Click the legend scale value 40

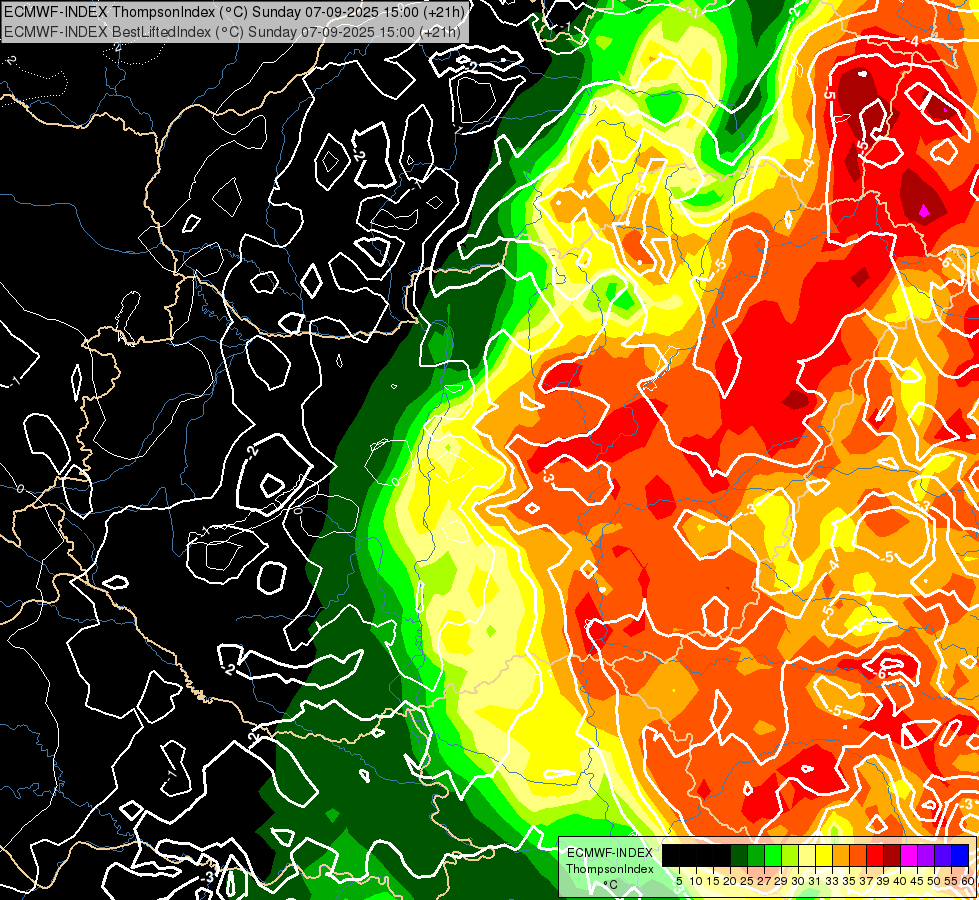click(x=900, y=881)
